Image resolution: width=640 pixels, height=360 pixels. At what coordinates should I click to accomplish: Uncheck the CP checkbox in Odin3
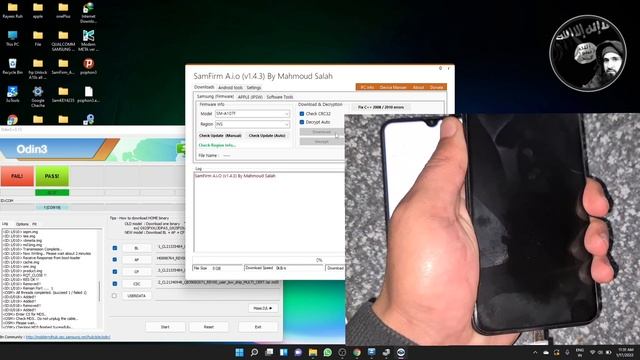click(115, 271)
